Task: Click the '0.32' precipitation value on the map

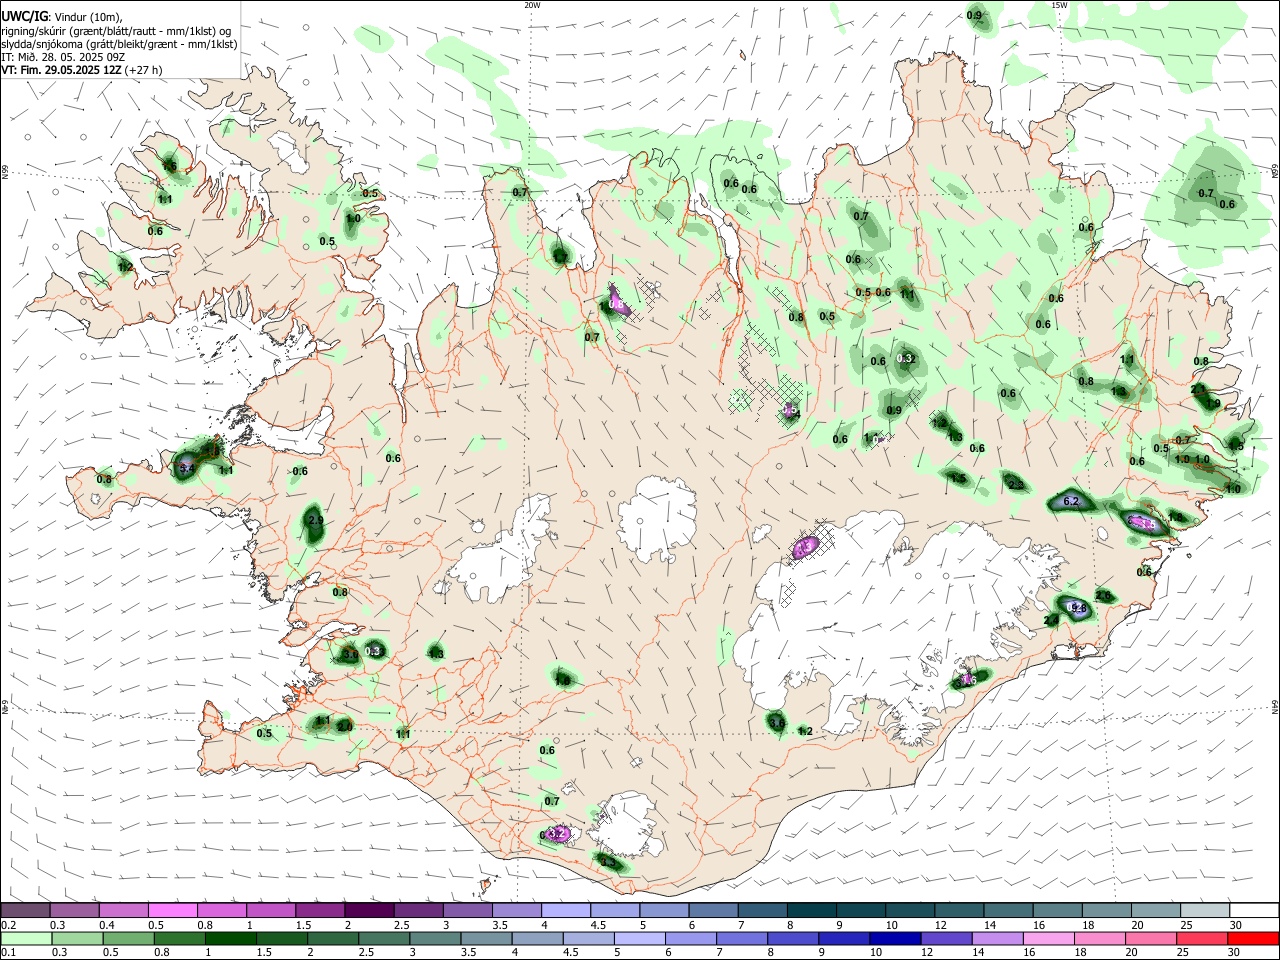Action: pyautogui.click(x=906, y=358)
